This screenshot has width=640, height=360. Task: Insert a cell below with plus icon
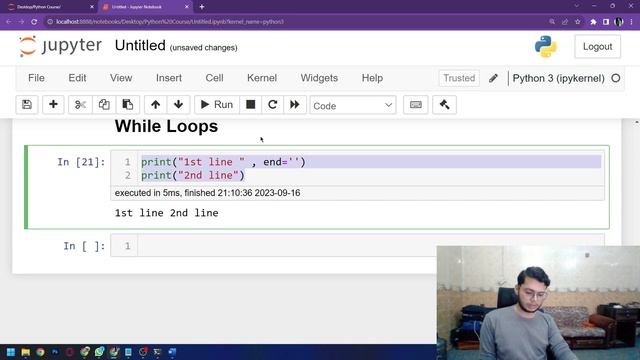click(53, 105)
